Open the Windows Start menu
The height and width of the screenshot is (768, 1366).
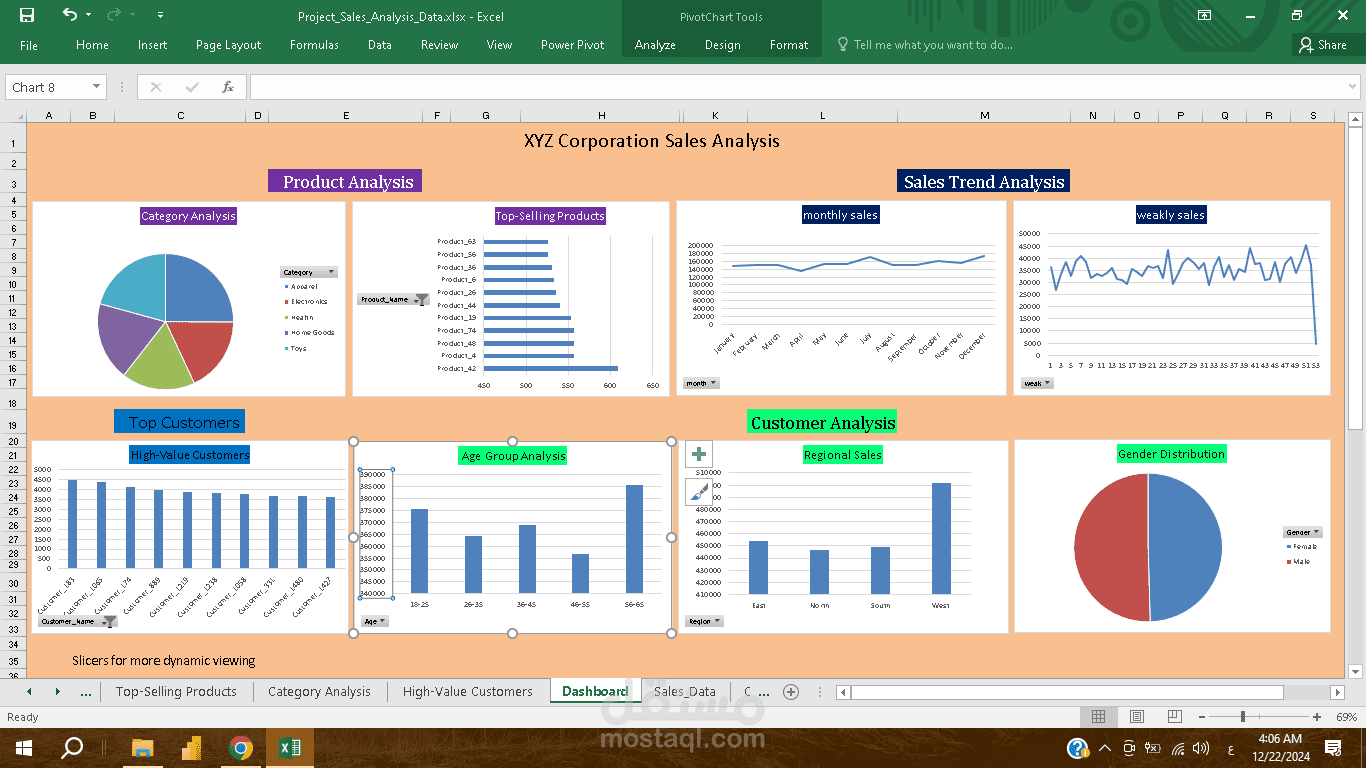click(24, 748)
